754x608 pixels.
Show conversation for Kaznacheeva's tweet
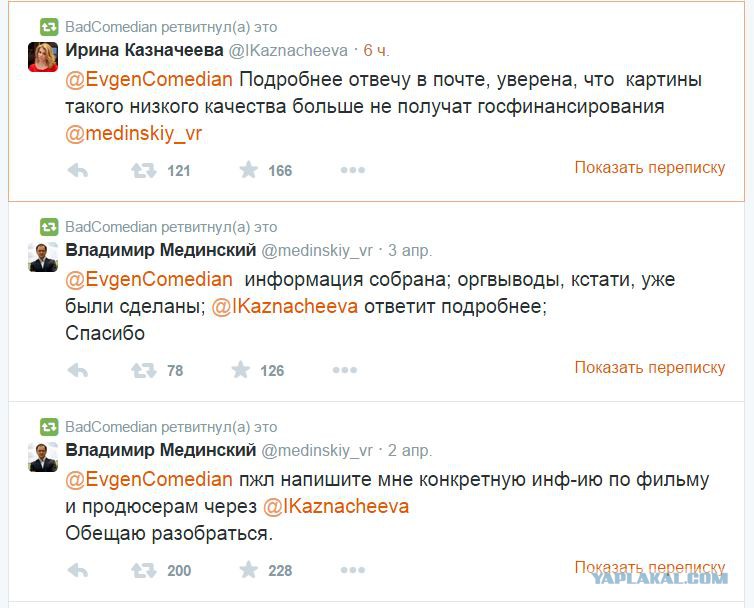(x=650, y=167)
